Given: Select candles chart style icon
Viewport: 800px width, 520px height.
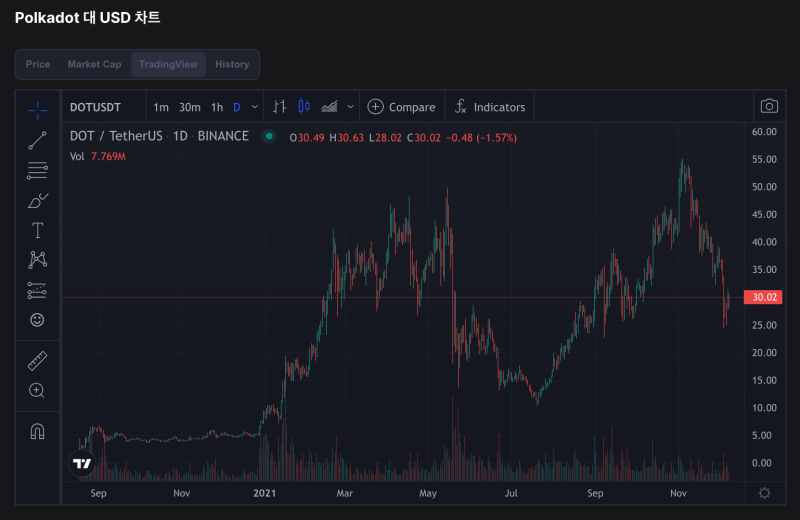Looking at the screenshot, I should coord(304,106).
